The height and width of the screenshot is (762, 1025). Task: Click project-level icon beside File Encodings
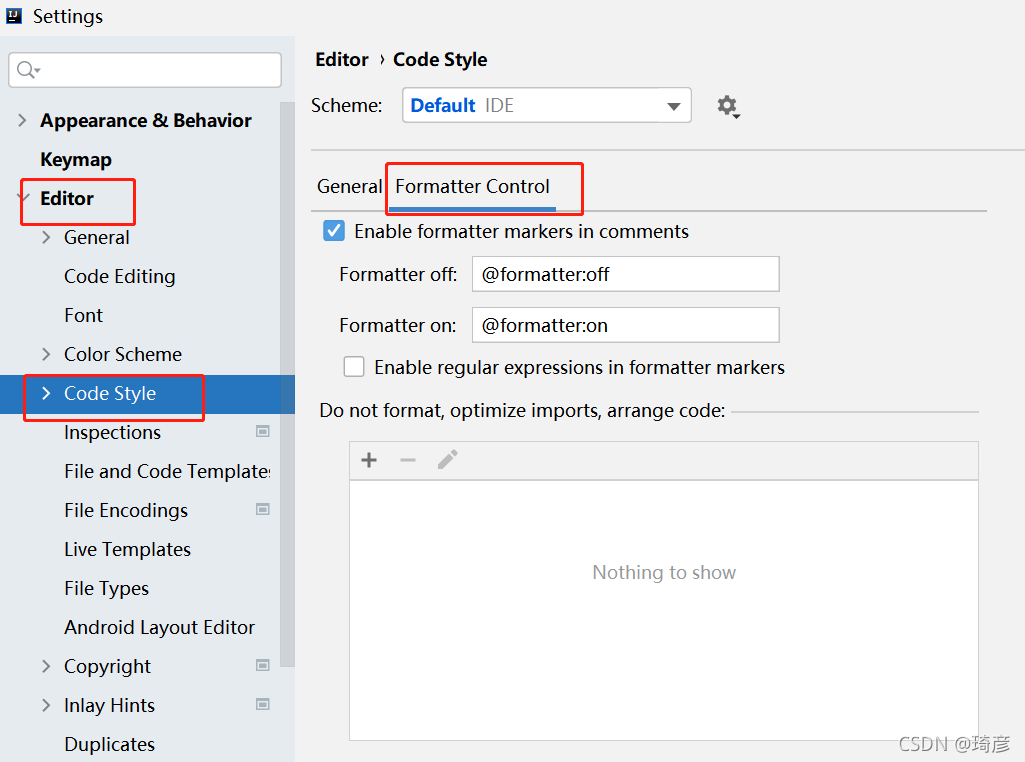tap(263, 510)
